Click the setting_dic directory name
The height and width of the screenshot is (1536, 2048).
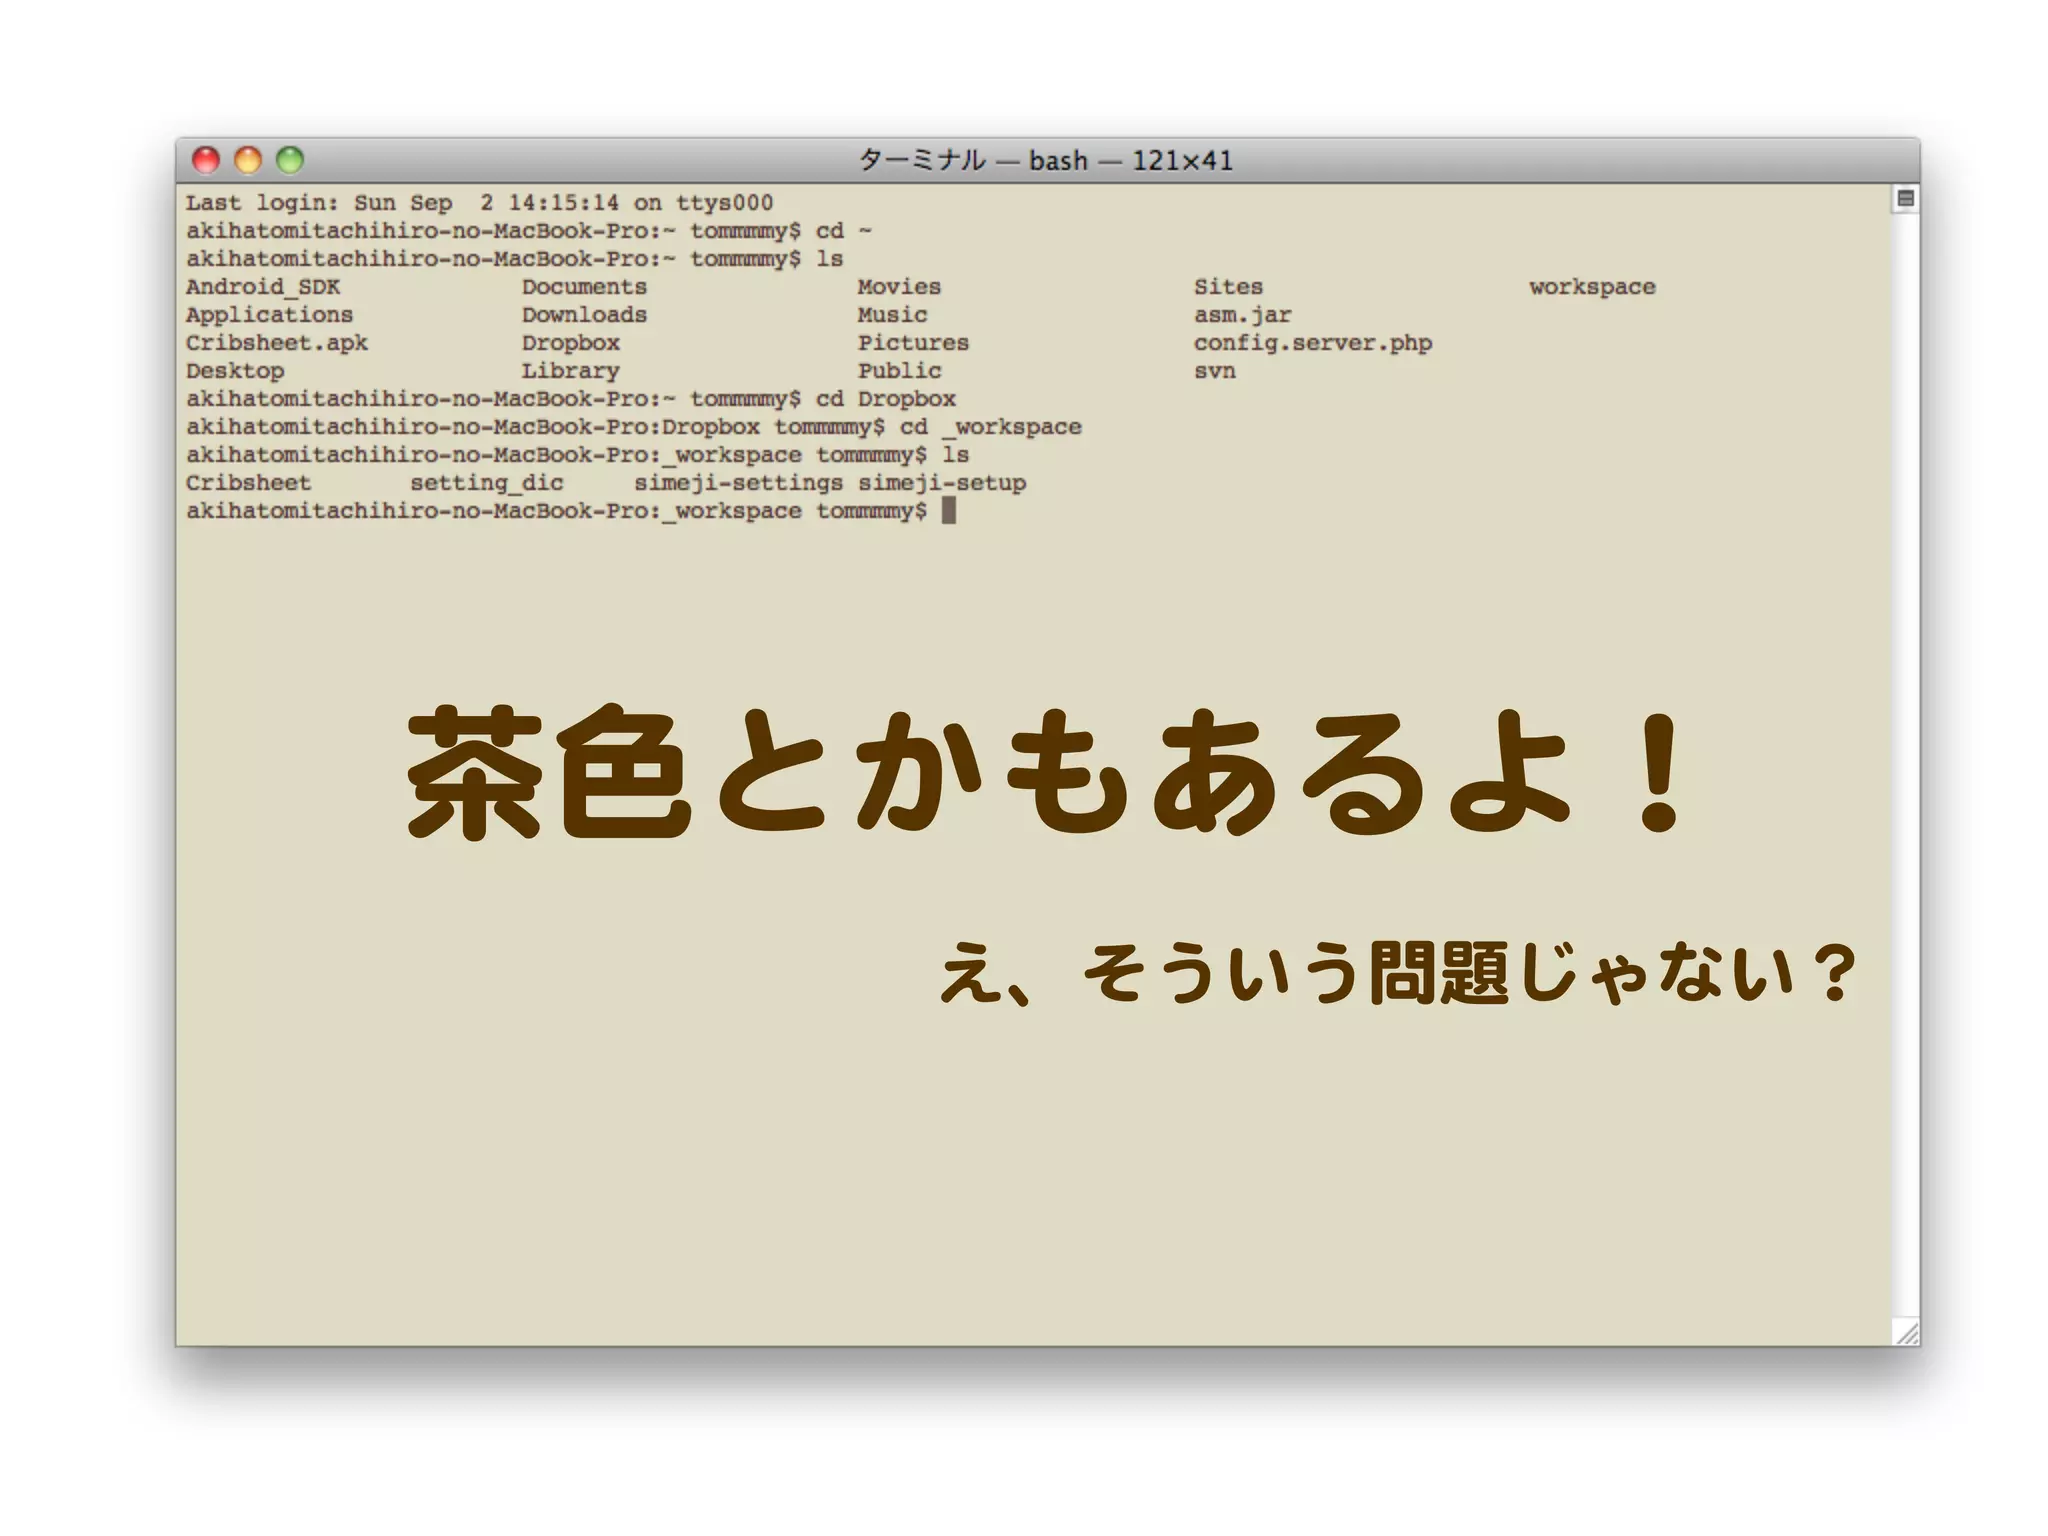pyautogui.click(x=486, y=483)
